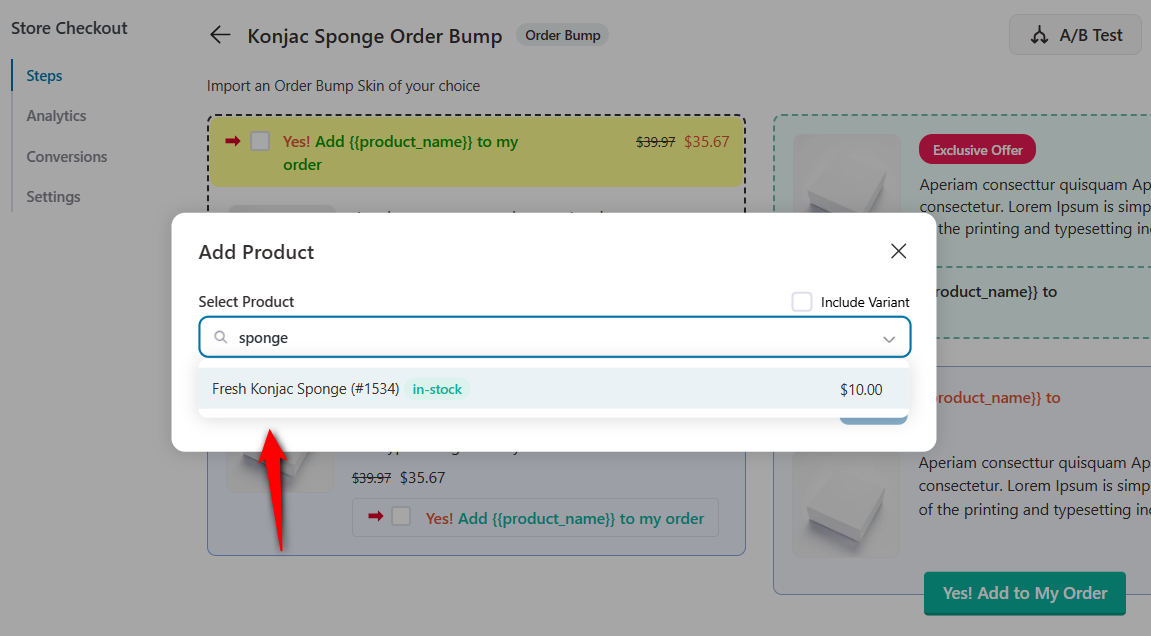Click the Order Bump badge next to the title
This screenshot has width=1151, height=636.
[562, 34]
